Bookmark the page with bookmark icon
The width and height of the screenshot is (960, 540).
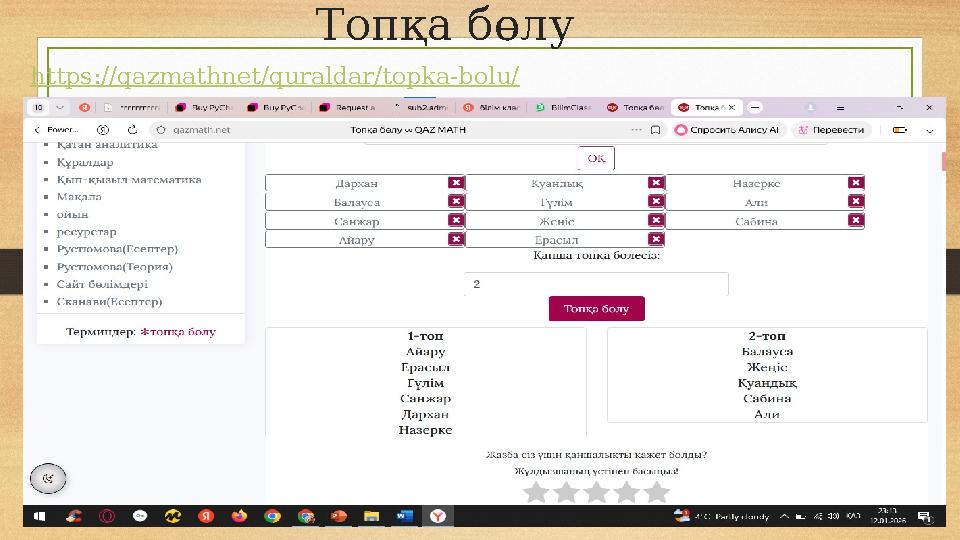(x=655, y=130)
